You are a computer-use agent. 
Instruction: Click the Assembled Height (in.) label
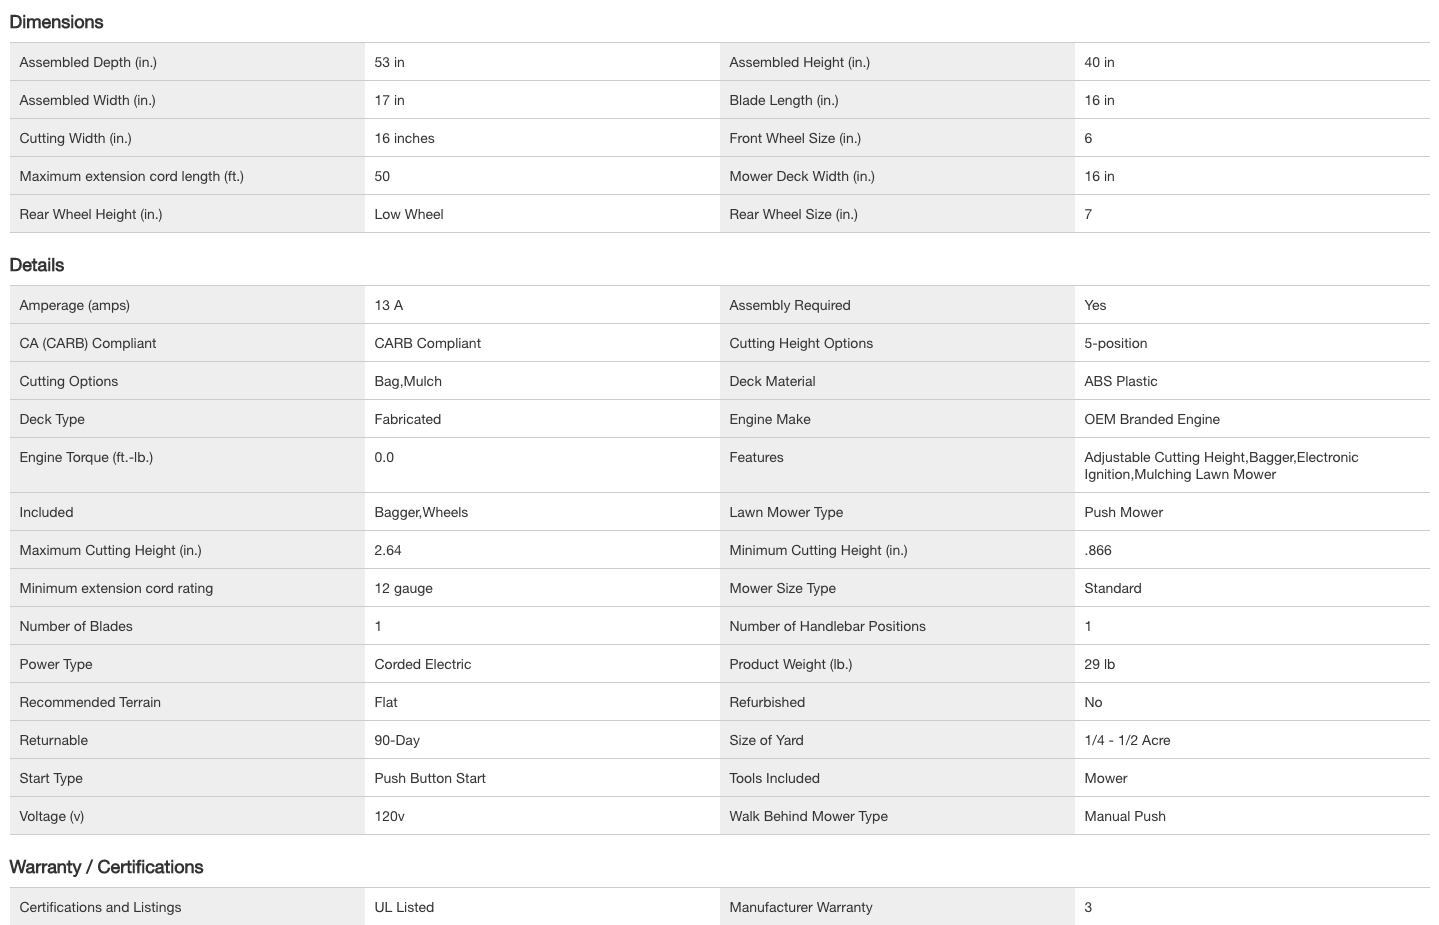pos(799,62)
